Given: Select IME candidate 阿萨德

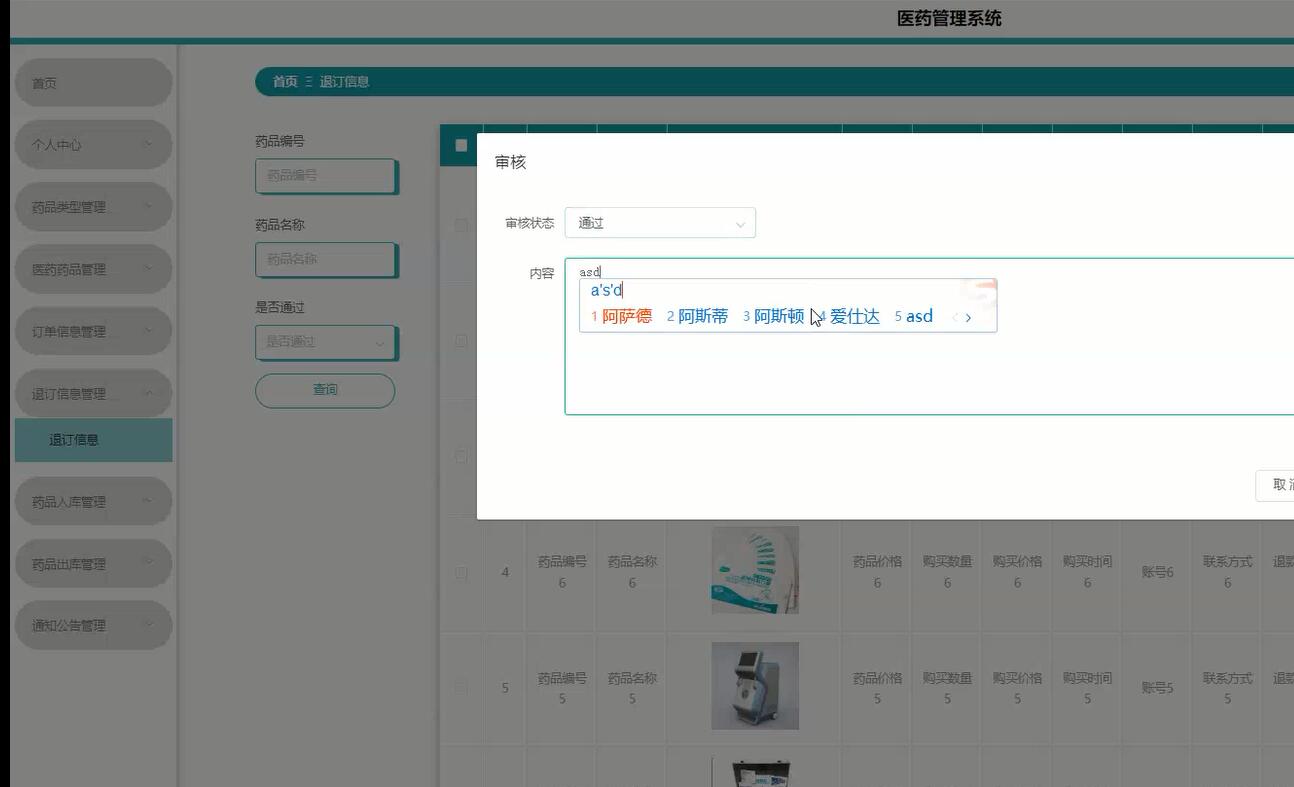Looking at the screenshot, I should pos(627,315).
